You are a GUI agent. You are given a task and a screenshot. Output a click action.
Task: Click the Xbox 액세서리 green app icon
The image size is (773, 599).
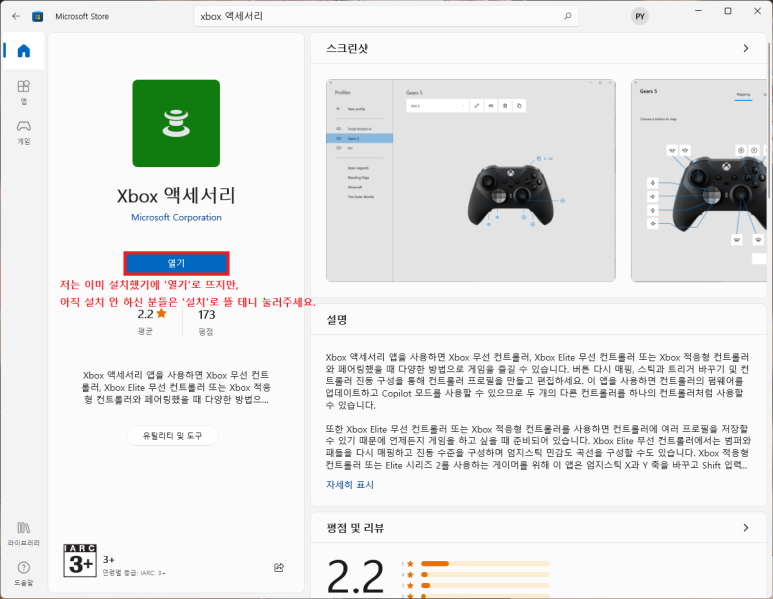pos(176,123)
